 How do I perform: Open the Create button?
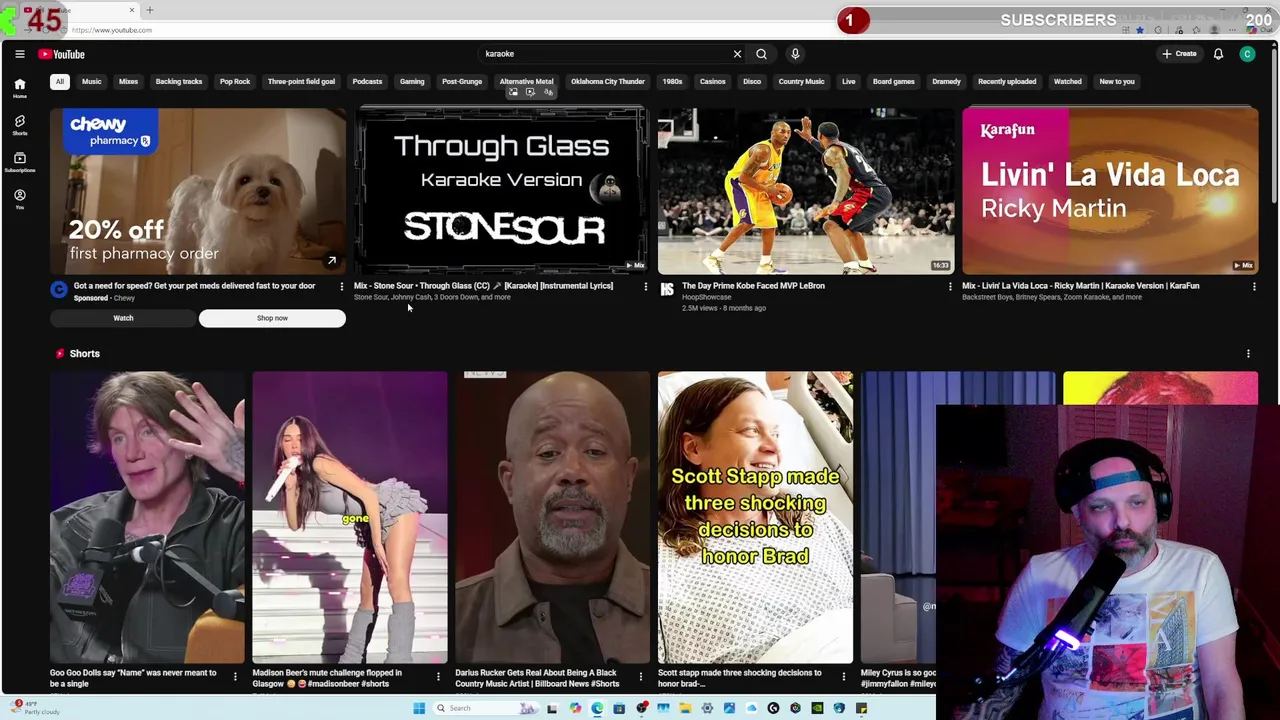pos(1179,54)
